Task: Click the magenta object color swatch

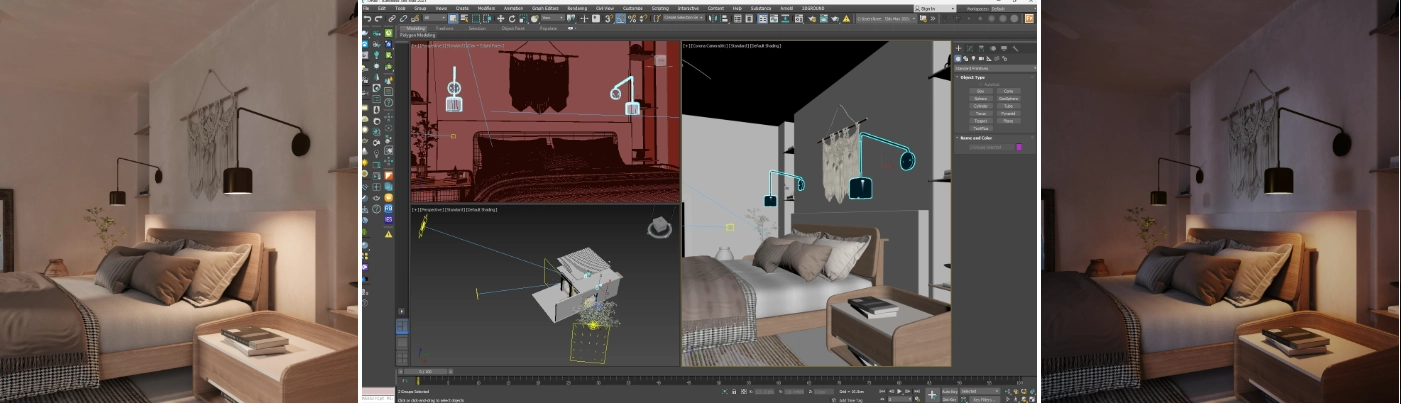Action: pos(1019,147)
